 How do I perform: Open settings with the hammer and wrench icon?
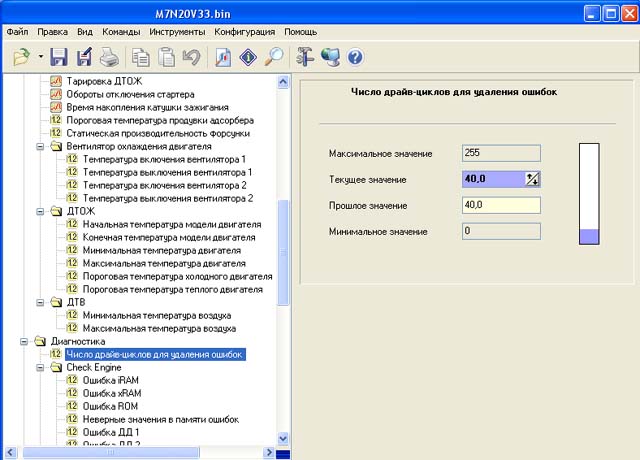coord(305,57)
